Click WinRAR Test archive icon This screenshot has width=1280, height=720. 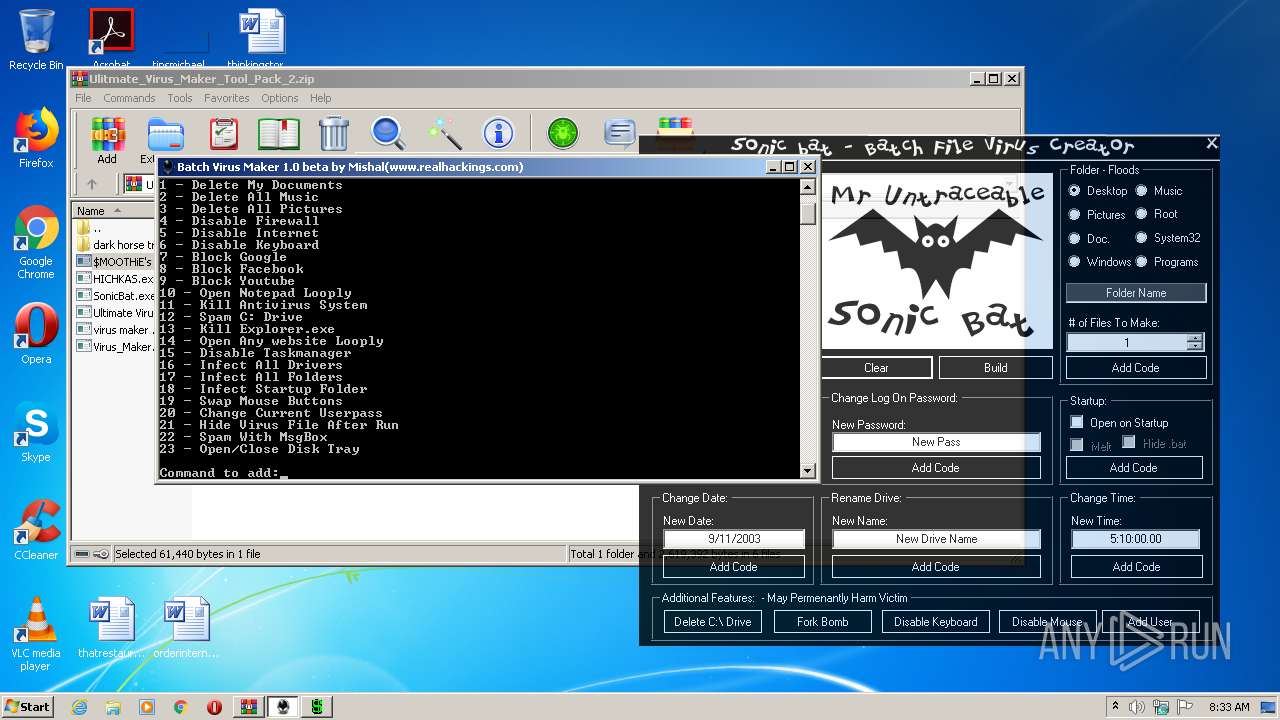point(224,133)
